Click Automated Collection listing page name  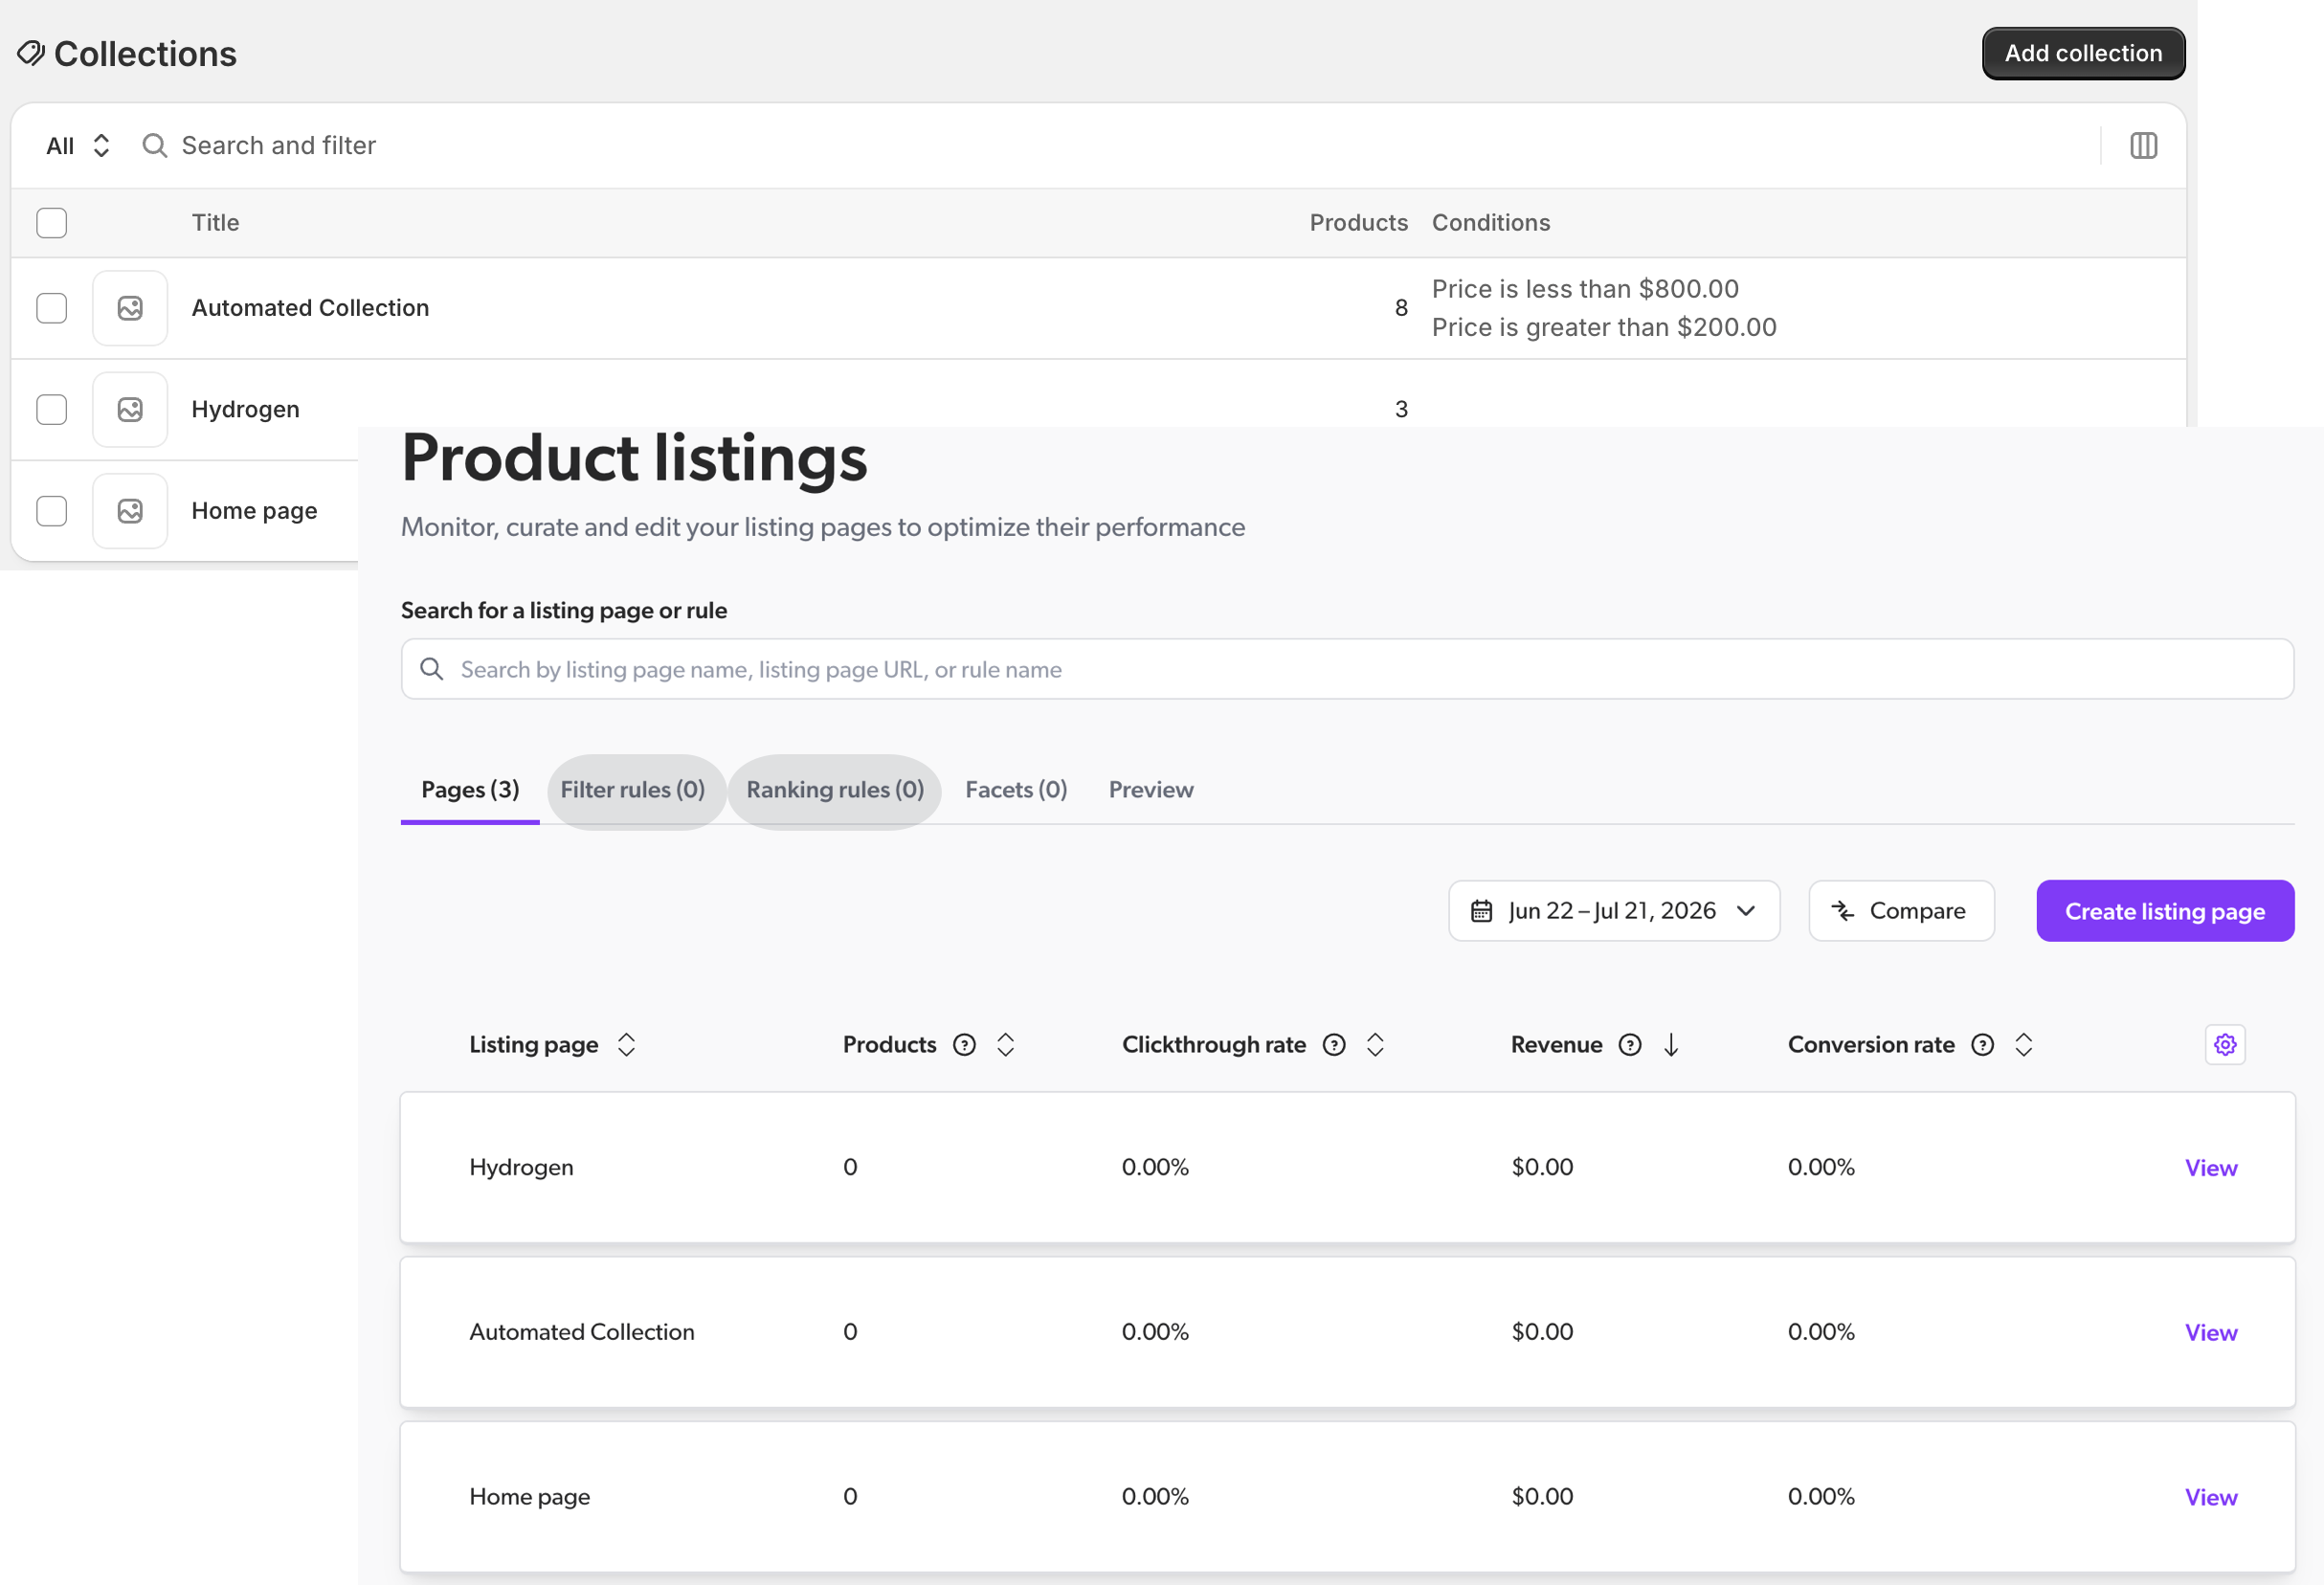point(581,1333)
